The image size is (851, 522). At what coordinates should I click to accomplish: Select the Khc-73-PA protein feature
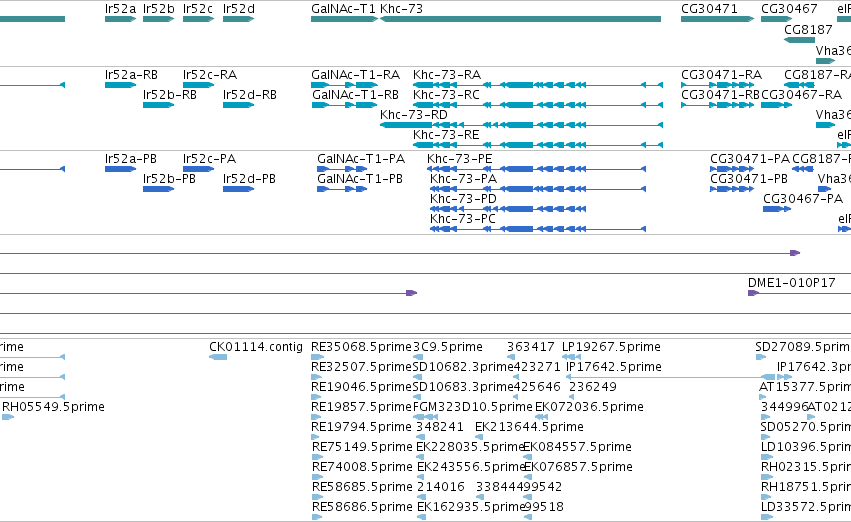pos(538,189)
